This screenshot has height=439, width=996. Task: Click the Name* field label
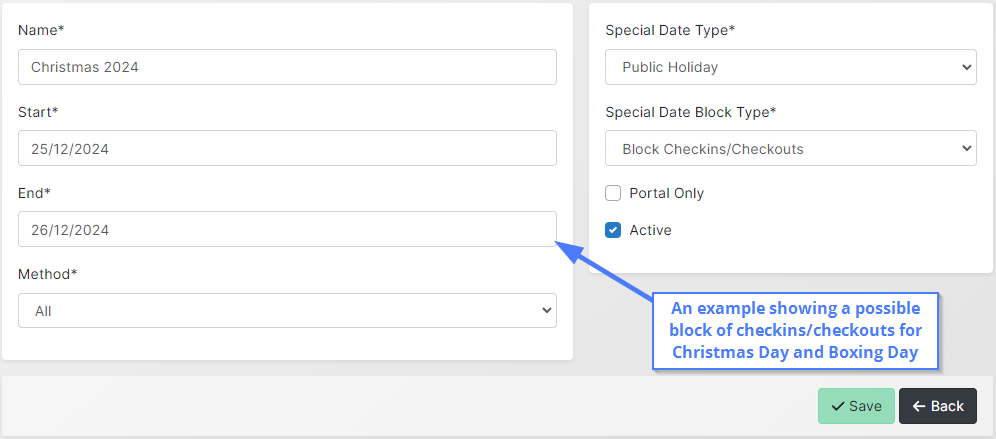[x=41, y=31]
